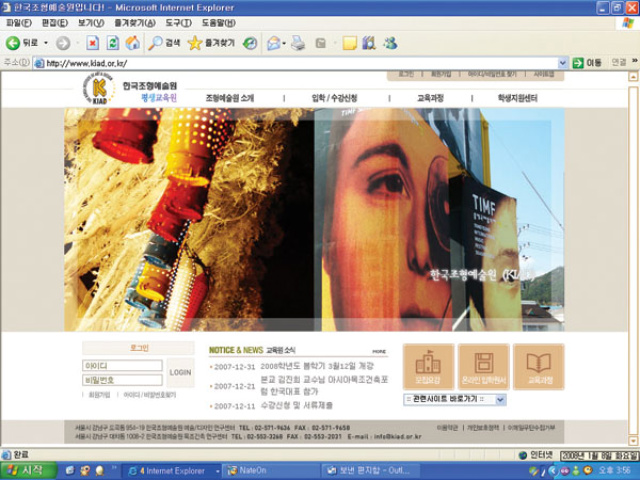Click the grey Forward arrow button
This screenshot has width=640, height=480.
pyautogui.click(x=63, y=43)
